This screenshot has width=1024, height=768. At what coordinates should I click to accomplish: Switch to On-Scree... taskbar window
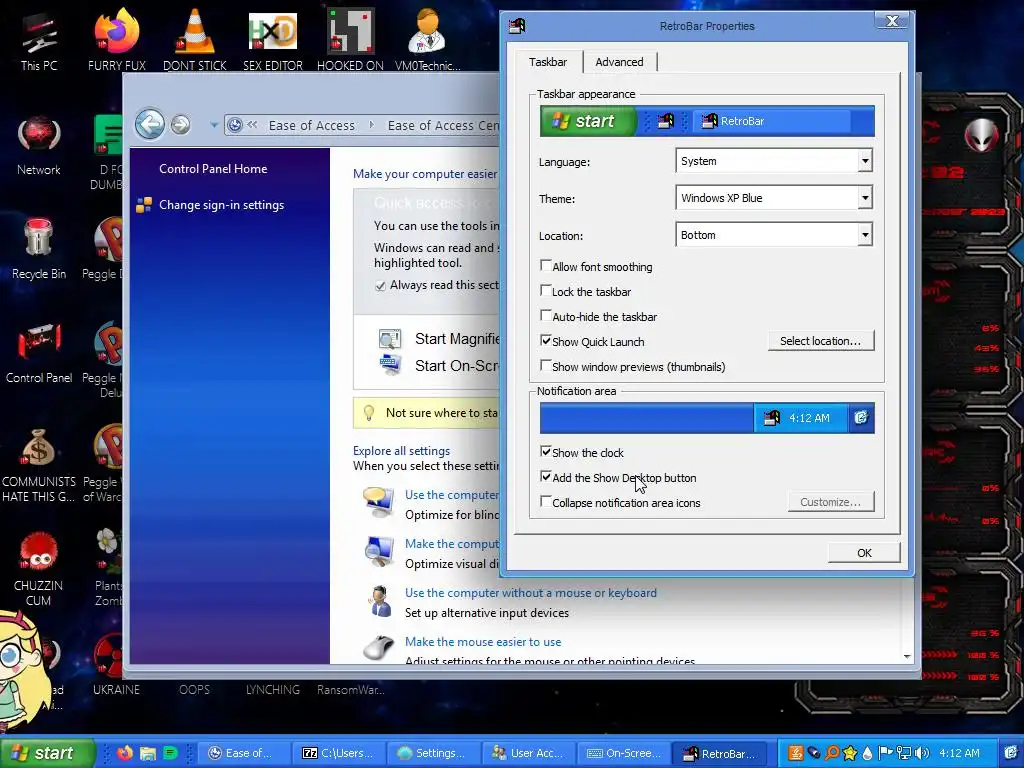(x=624, y=753)
